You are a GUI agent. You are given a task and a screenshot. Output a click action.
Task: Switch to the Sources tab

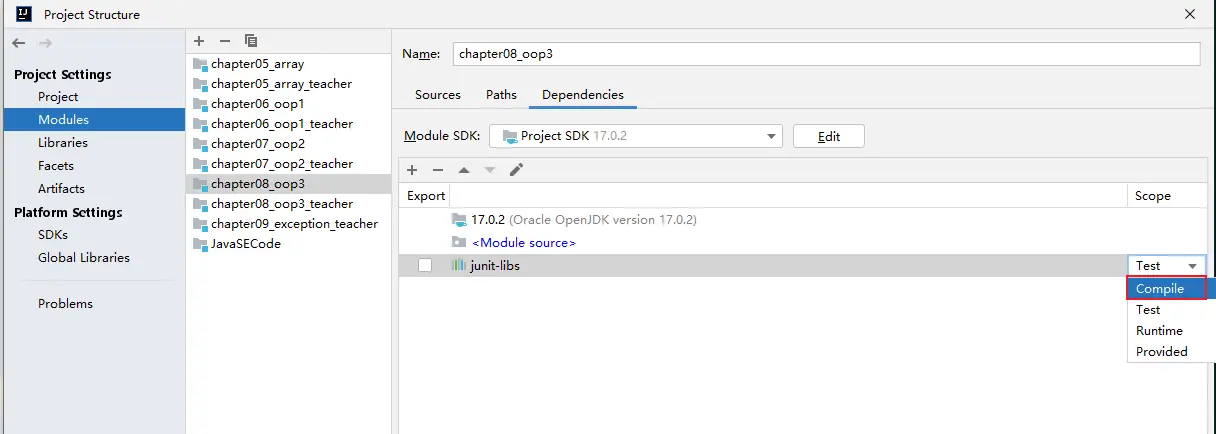pyautogui.click(x=437, y=95)
